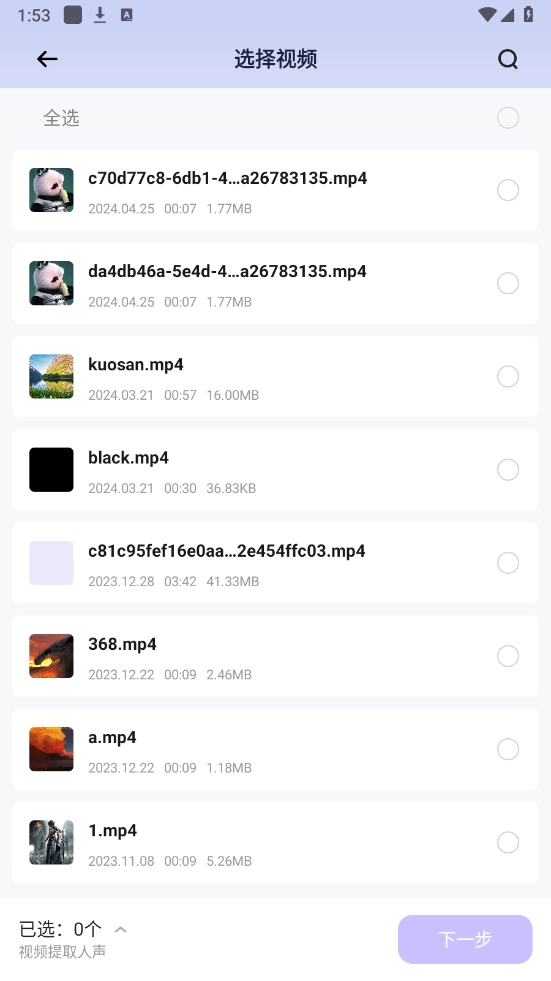Check the 1.mp4 selection circle

click(508, 842)
